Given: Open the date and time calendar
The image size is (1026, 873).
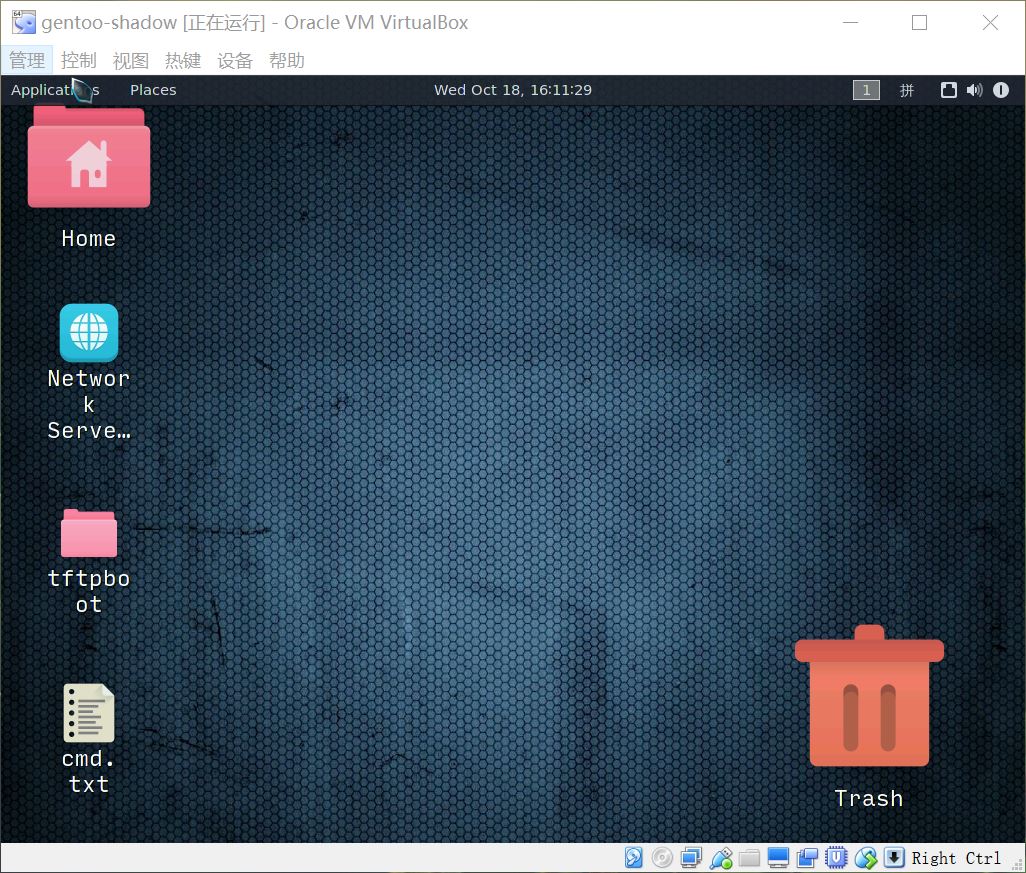Looking at the screenshot, I should (512, 90).
